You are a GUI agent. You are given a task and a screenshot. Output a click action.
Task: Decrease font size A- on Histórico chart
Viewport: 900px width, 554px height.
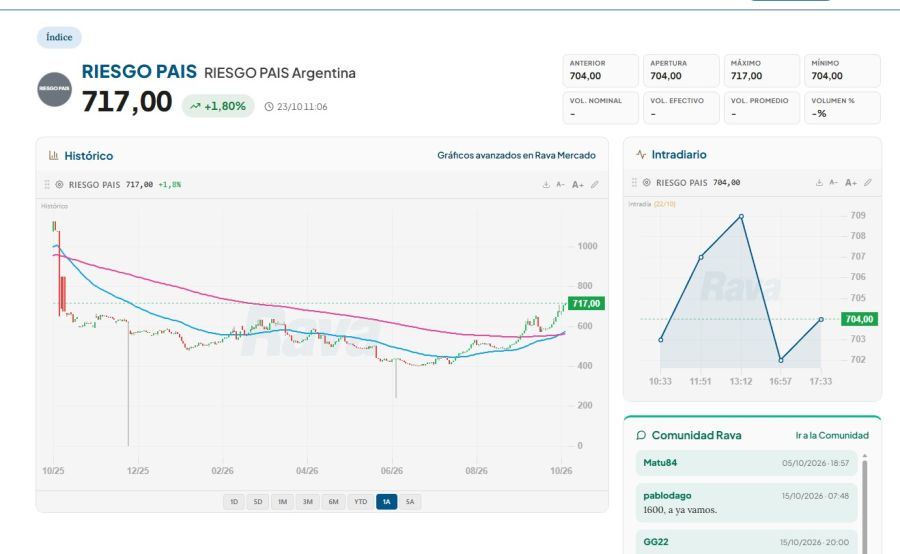click(561, 184)
